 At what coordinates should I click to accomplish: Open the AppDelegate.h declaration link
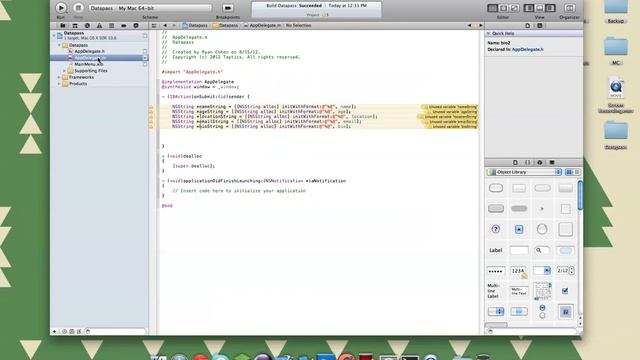pos(527,49)
